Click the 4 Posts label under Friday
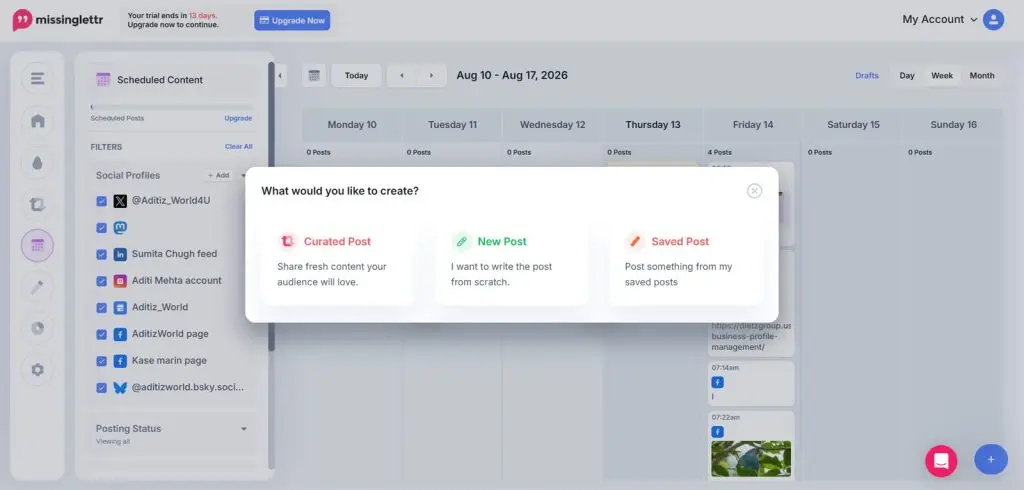1024x490 pixels. pyautogui.click(x=720, y=152)
